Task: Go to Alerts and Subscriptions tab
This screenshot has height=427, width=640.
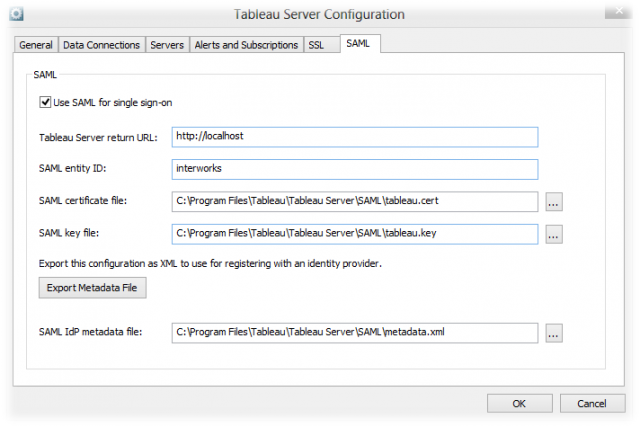Action: [246, 45]
